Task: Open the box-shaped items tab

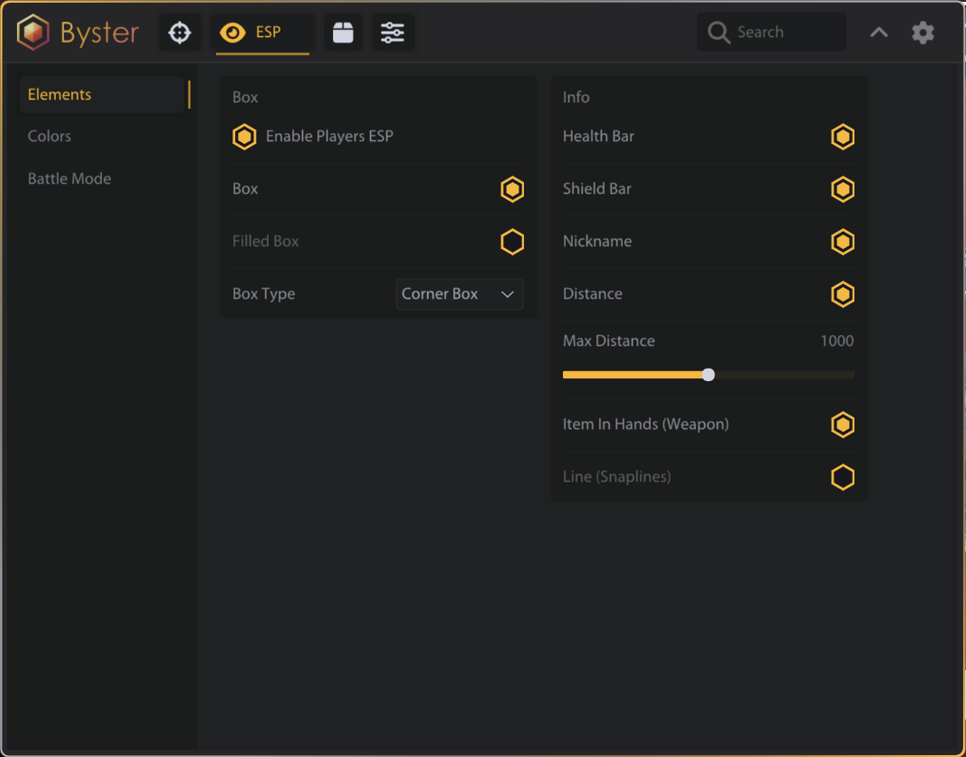Action: 343,33
